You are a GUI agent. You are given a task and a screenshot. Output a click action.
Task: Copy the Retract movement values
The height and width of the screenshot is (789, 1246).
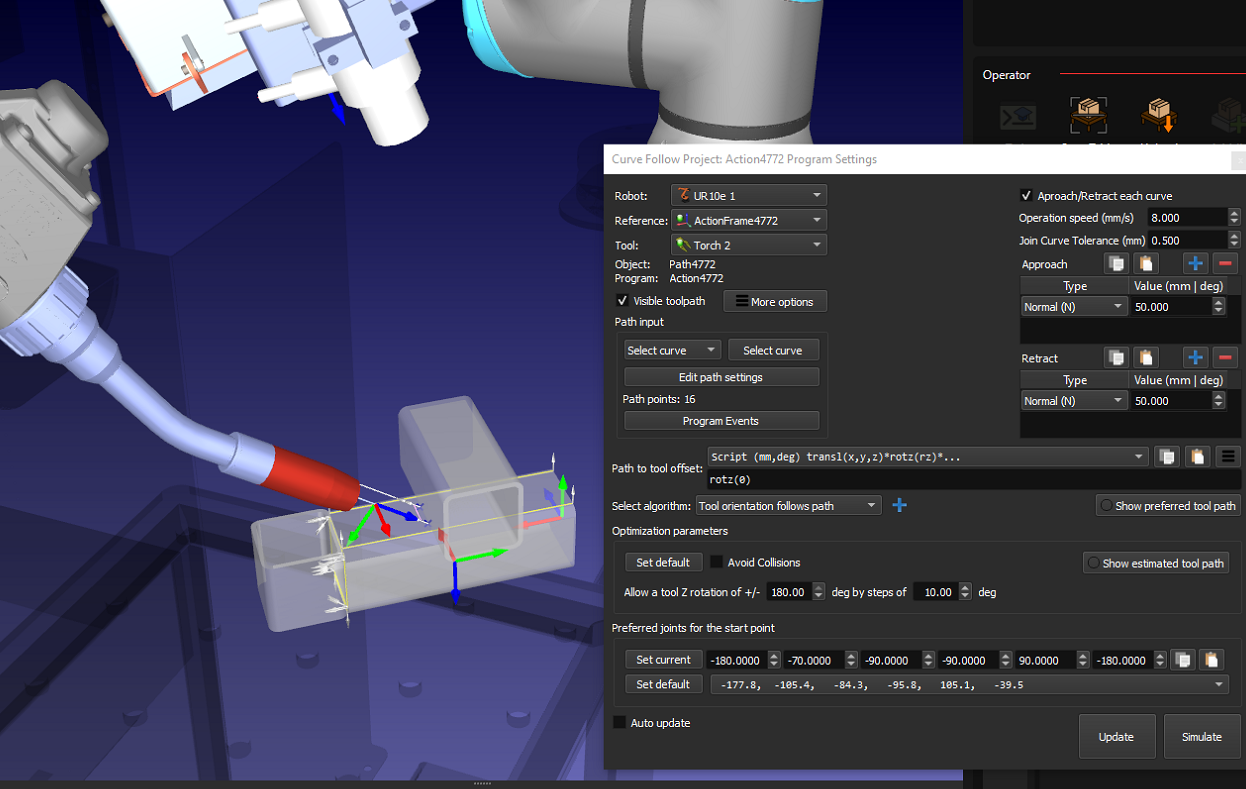coord(1116,358)
